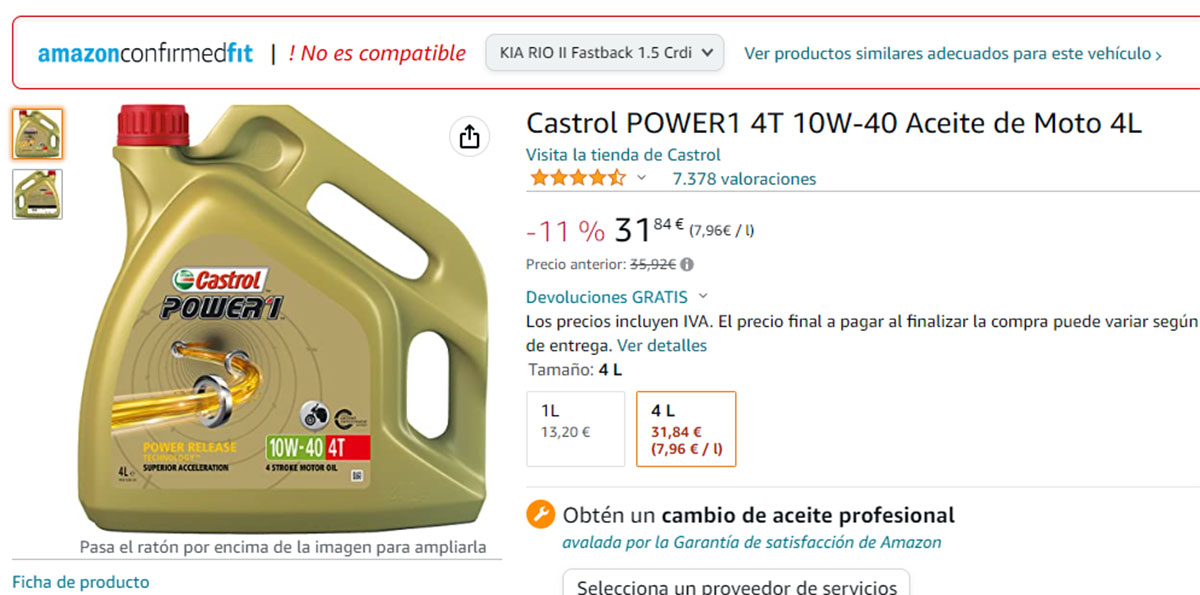This screenshot has width=1200, height=595.
Task: Open the Ficha de producto link
Action: [x=81, y=582]
